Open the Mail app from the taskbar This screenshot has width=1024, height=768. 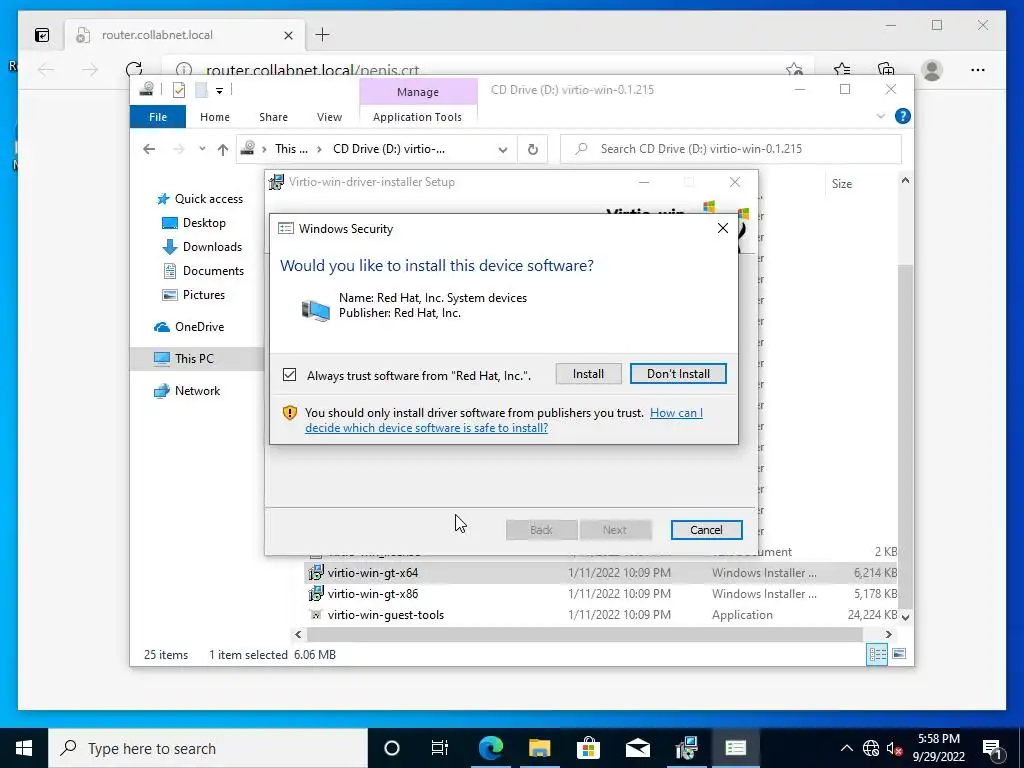(637, 748)
